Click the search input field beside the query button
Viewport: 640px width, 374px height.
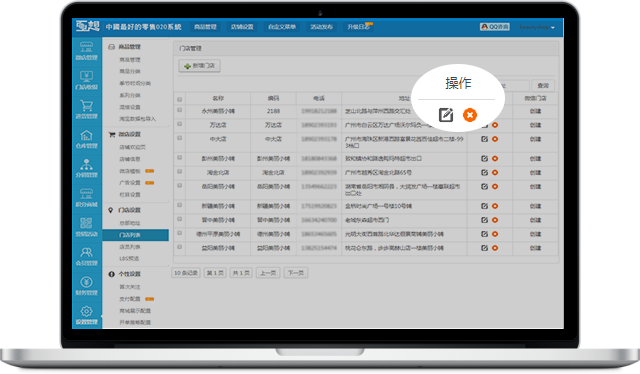515,86
